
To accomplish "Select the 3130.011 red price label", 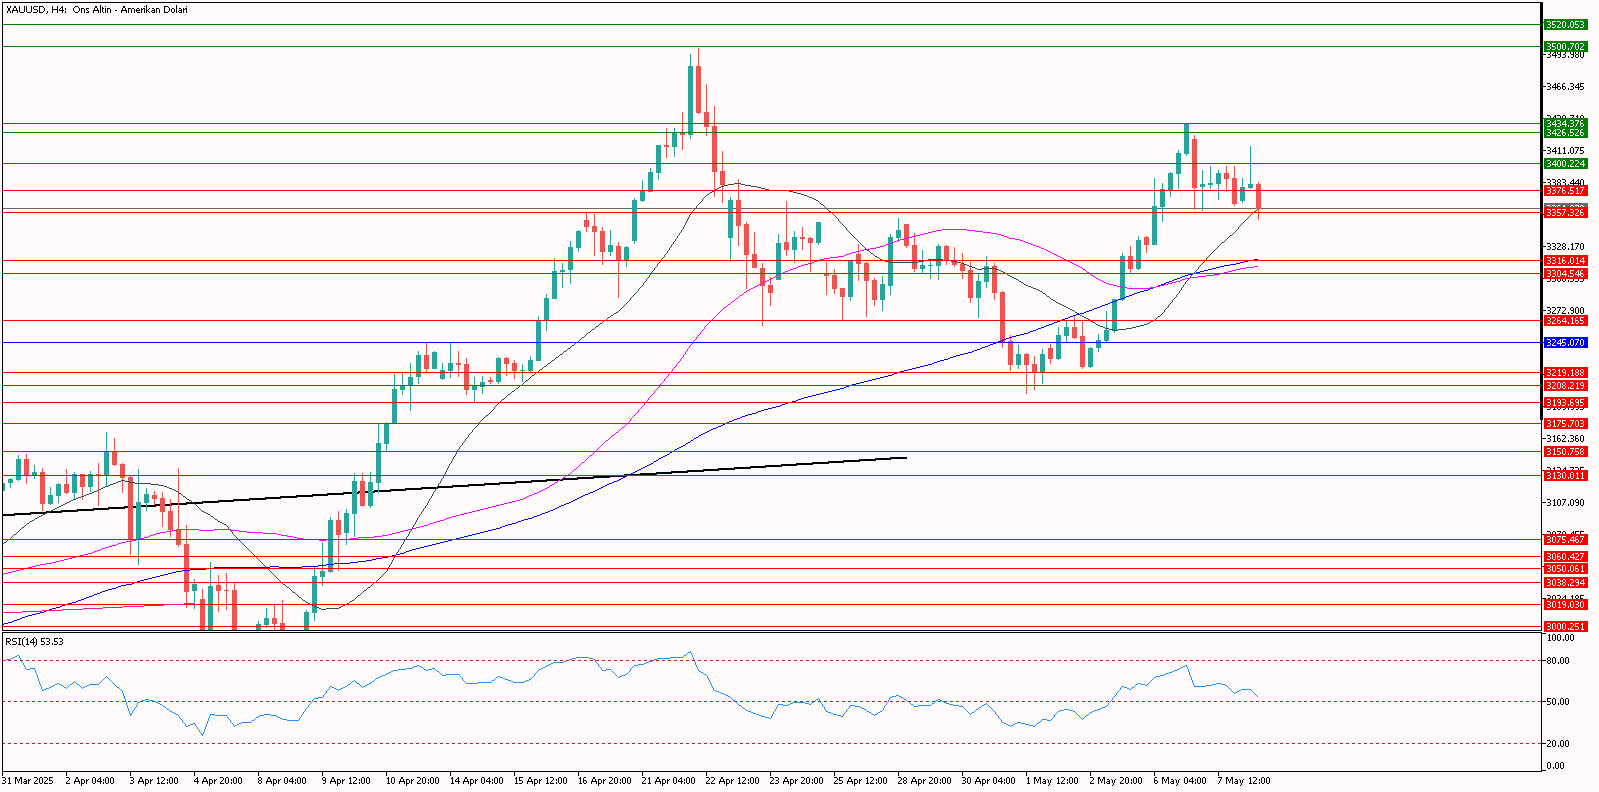I will (x=1565, y=475).
